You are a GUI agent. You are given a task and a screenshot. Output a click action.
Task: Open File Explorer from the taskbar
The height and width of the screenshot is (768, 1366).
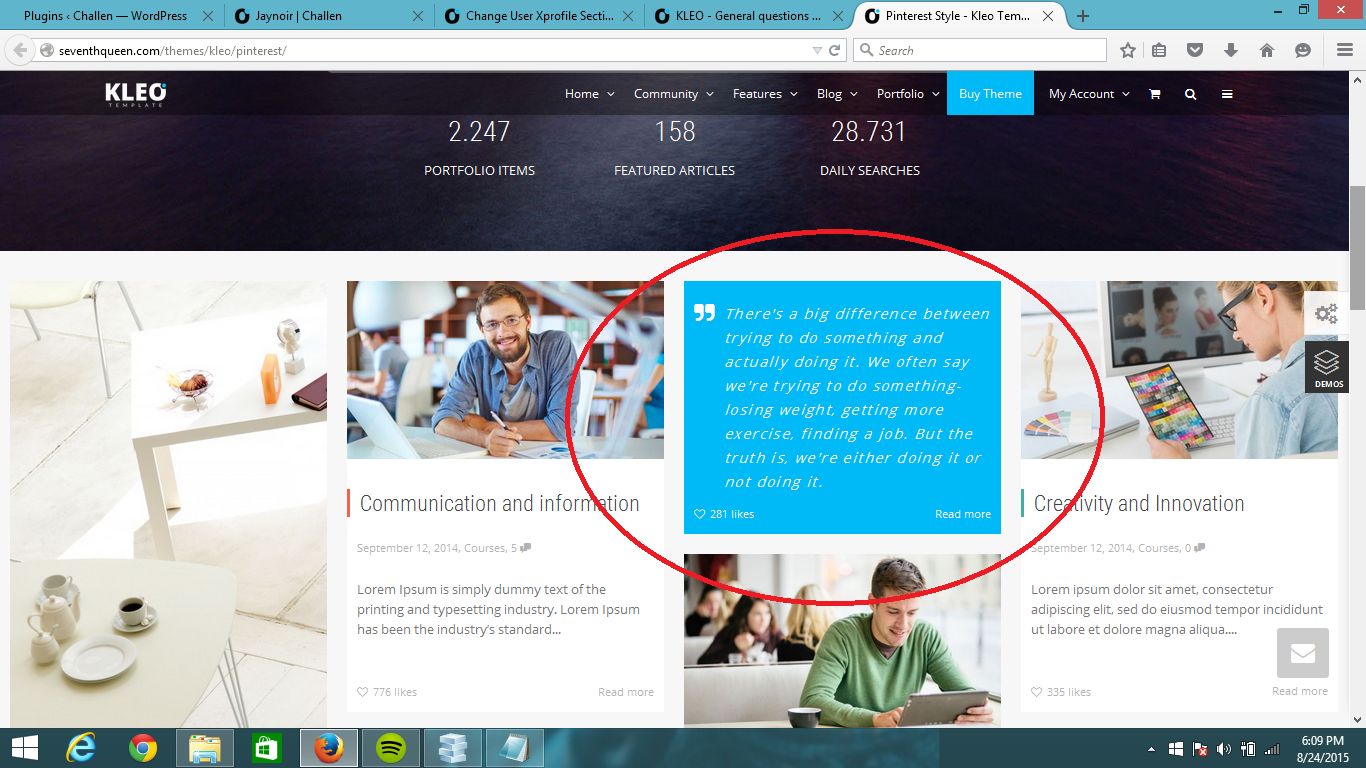[205, 748]
